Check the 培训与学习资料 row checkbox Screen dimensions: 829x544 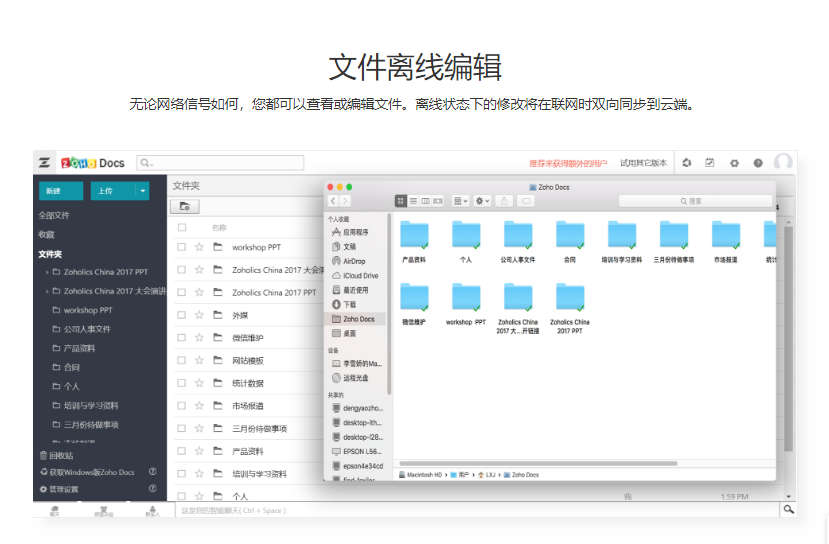click(182, 474)
